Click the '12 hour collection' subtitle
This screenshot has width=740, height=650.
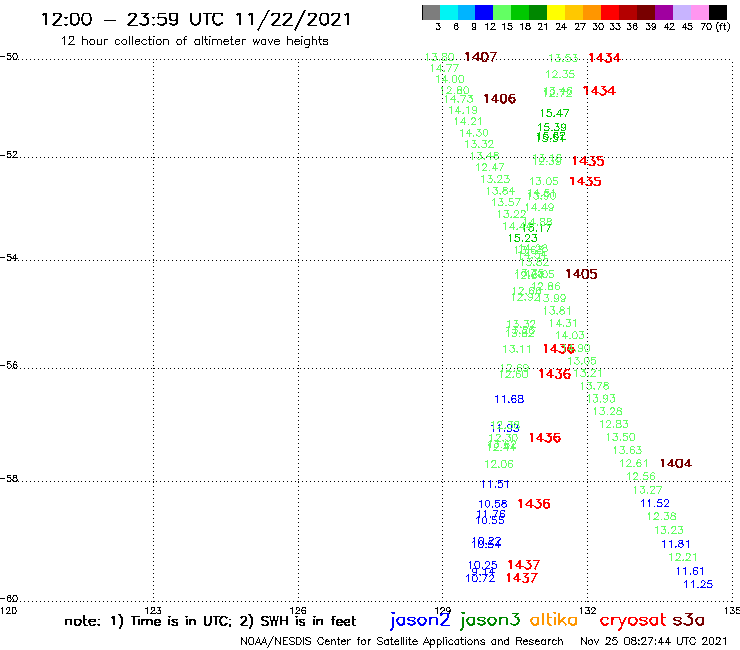tap(194, 41)
